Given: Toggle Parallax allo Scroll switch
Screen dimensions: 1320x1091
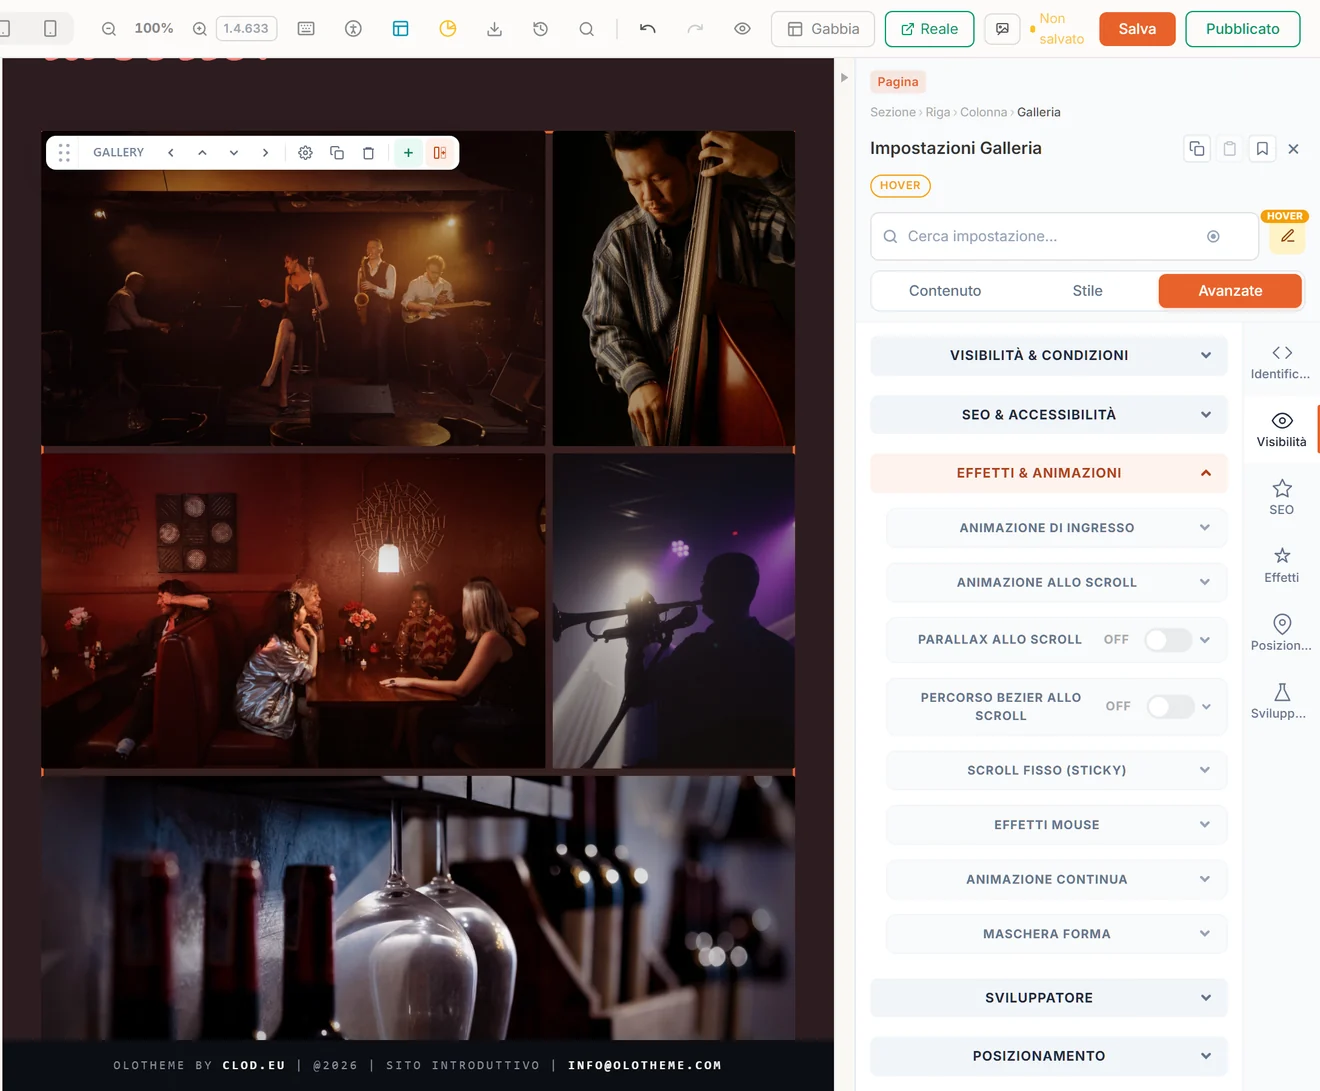Looking at the screenshot, I should [1168, 640].
